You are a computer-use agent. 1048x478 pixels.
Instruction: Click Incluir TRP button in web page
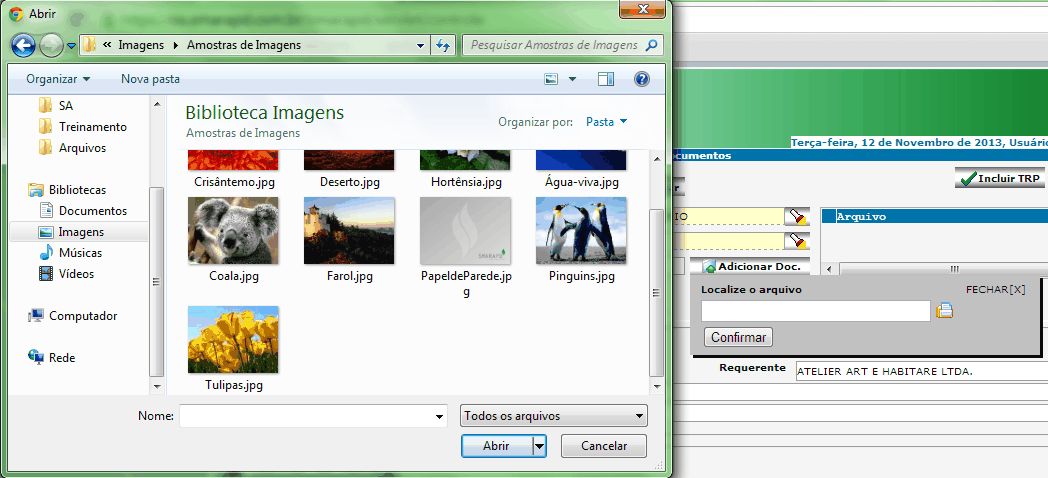(x=999, y=178)
